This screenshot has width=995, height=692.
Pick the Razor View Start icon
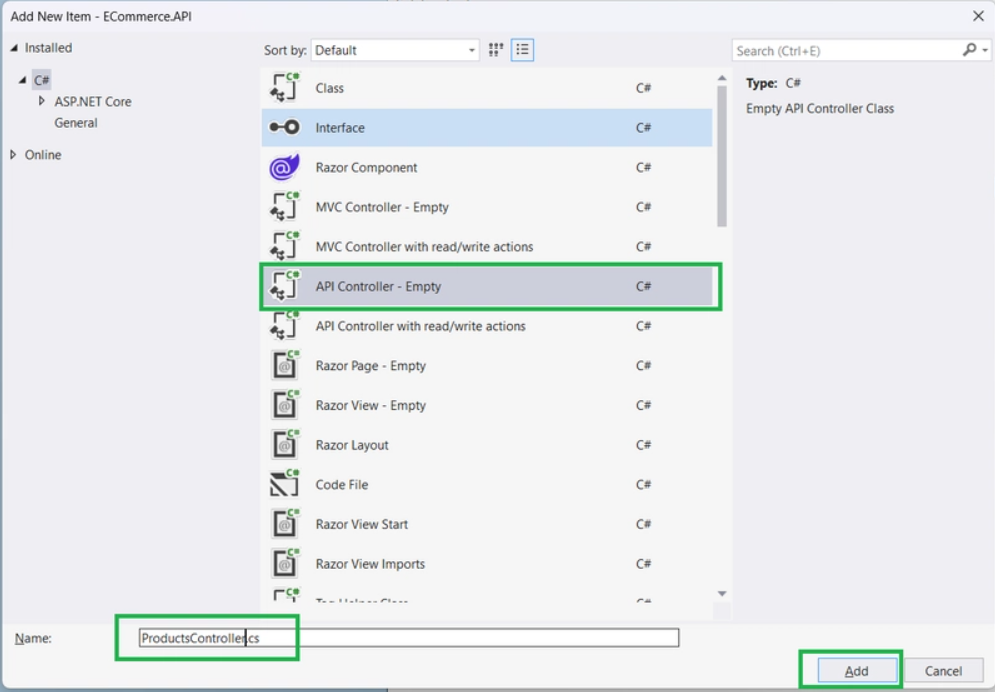coord(284,524)
